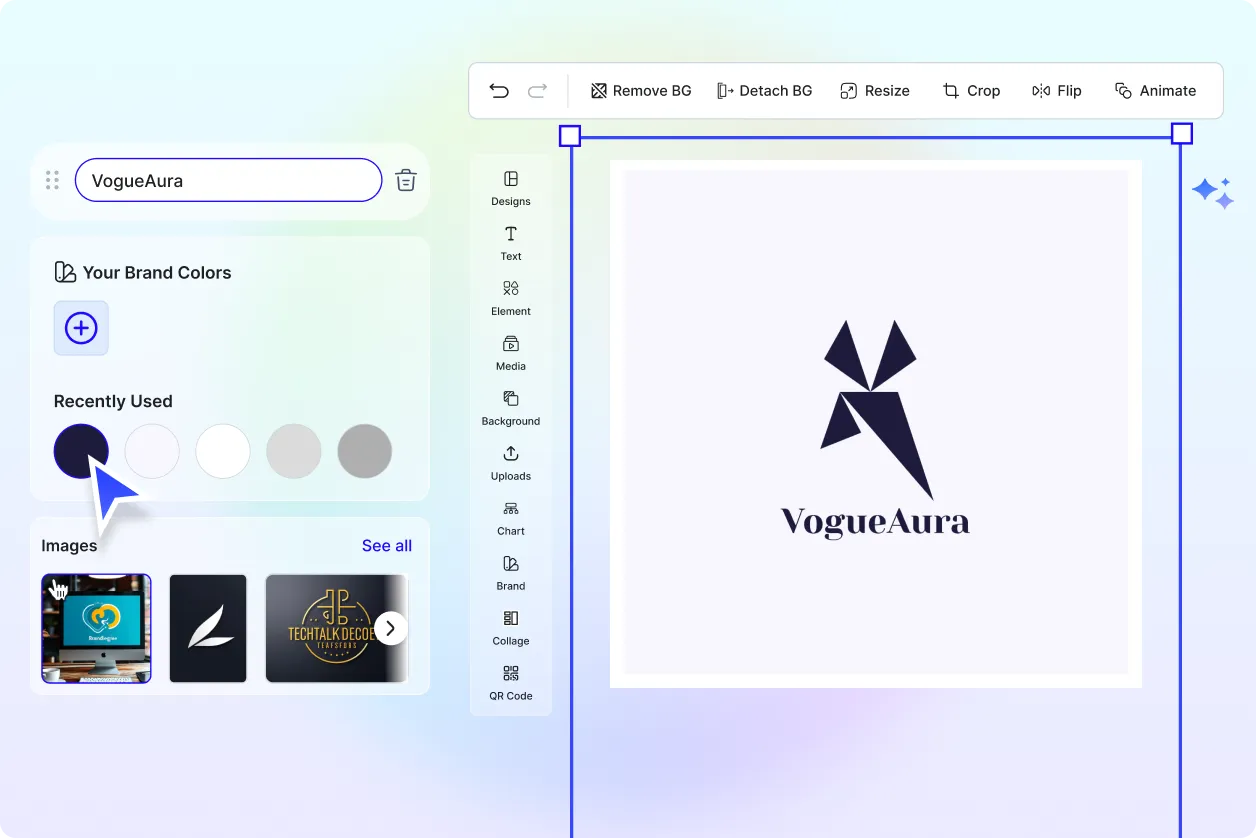Open the QR Code tool
1256x838 pixels.
511,682
